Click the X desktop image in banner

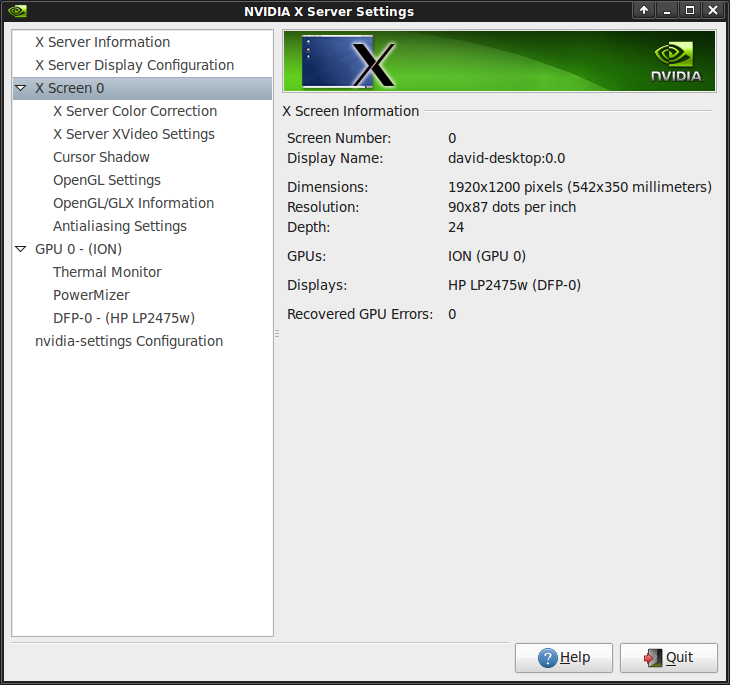[x=348, y=61]
